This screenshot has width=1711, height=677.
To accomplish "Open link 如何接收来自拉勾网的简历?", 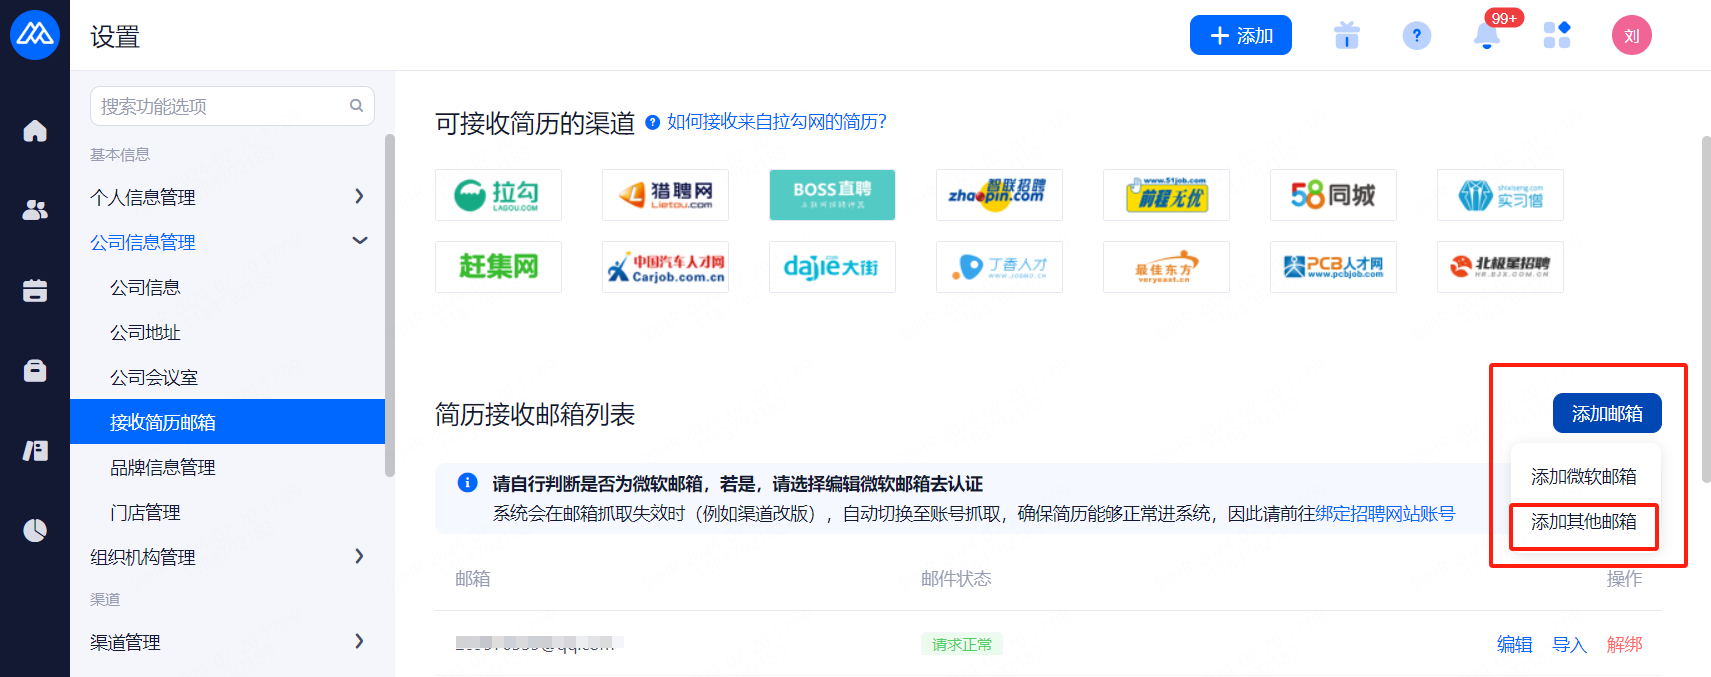I will click(777, 122).
